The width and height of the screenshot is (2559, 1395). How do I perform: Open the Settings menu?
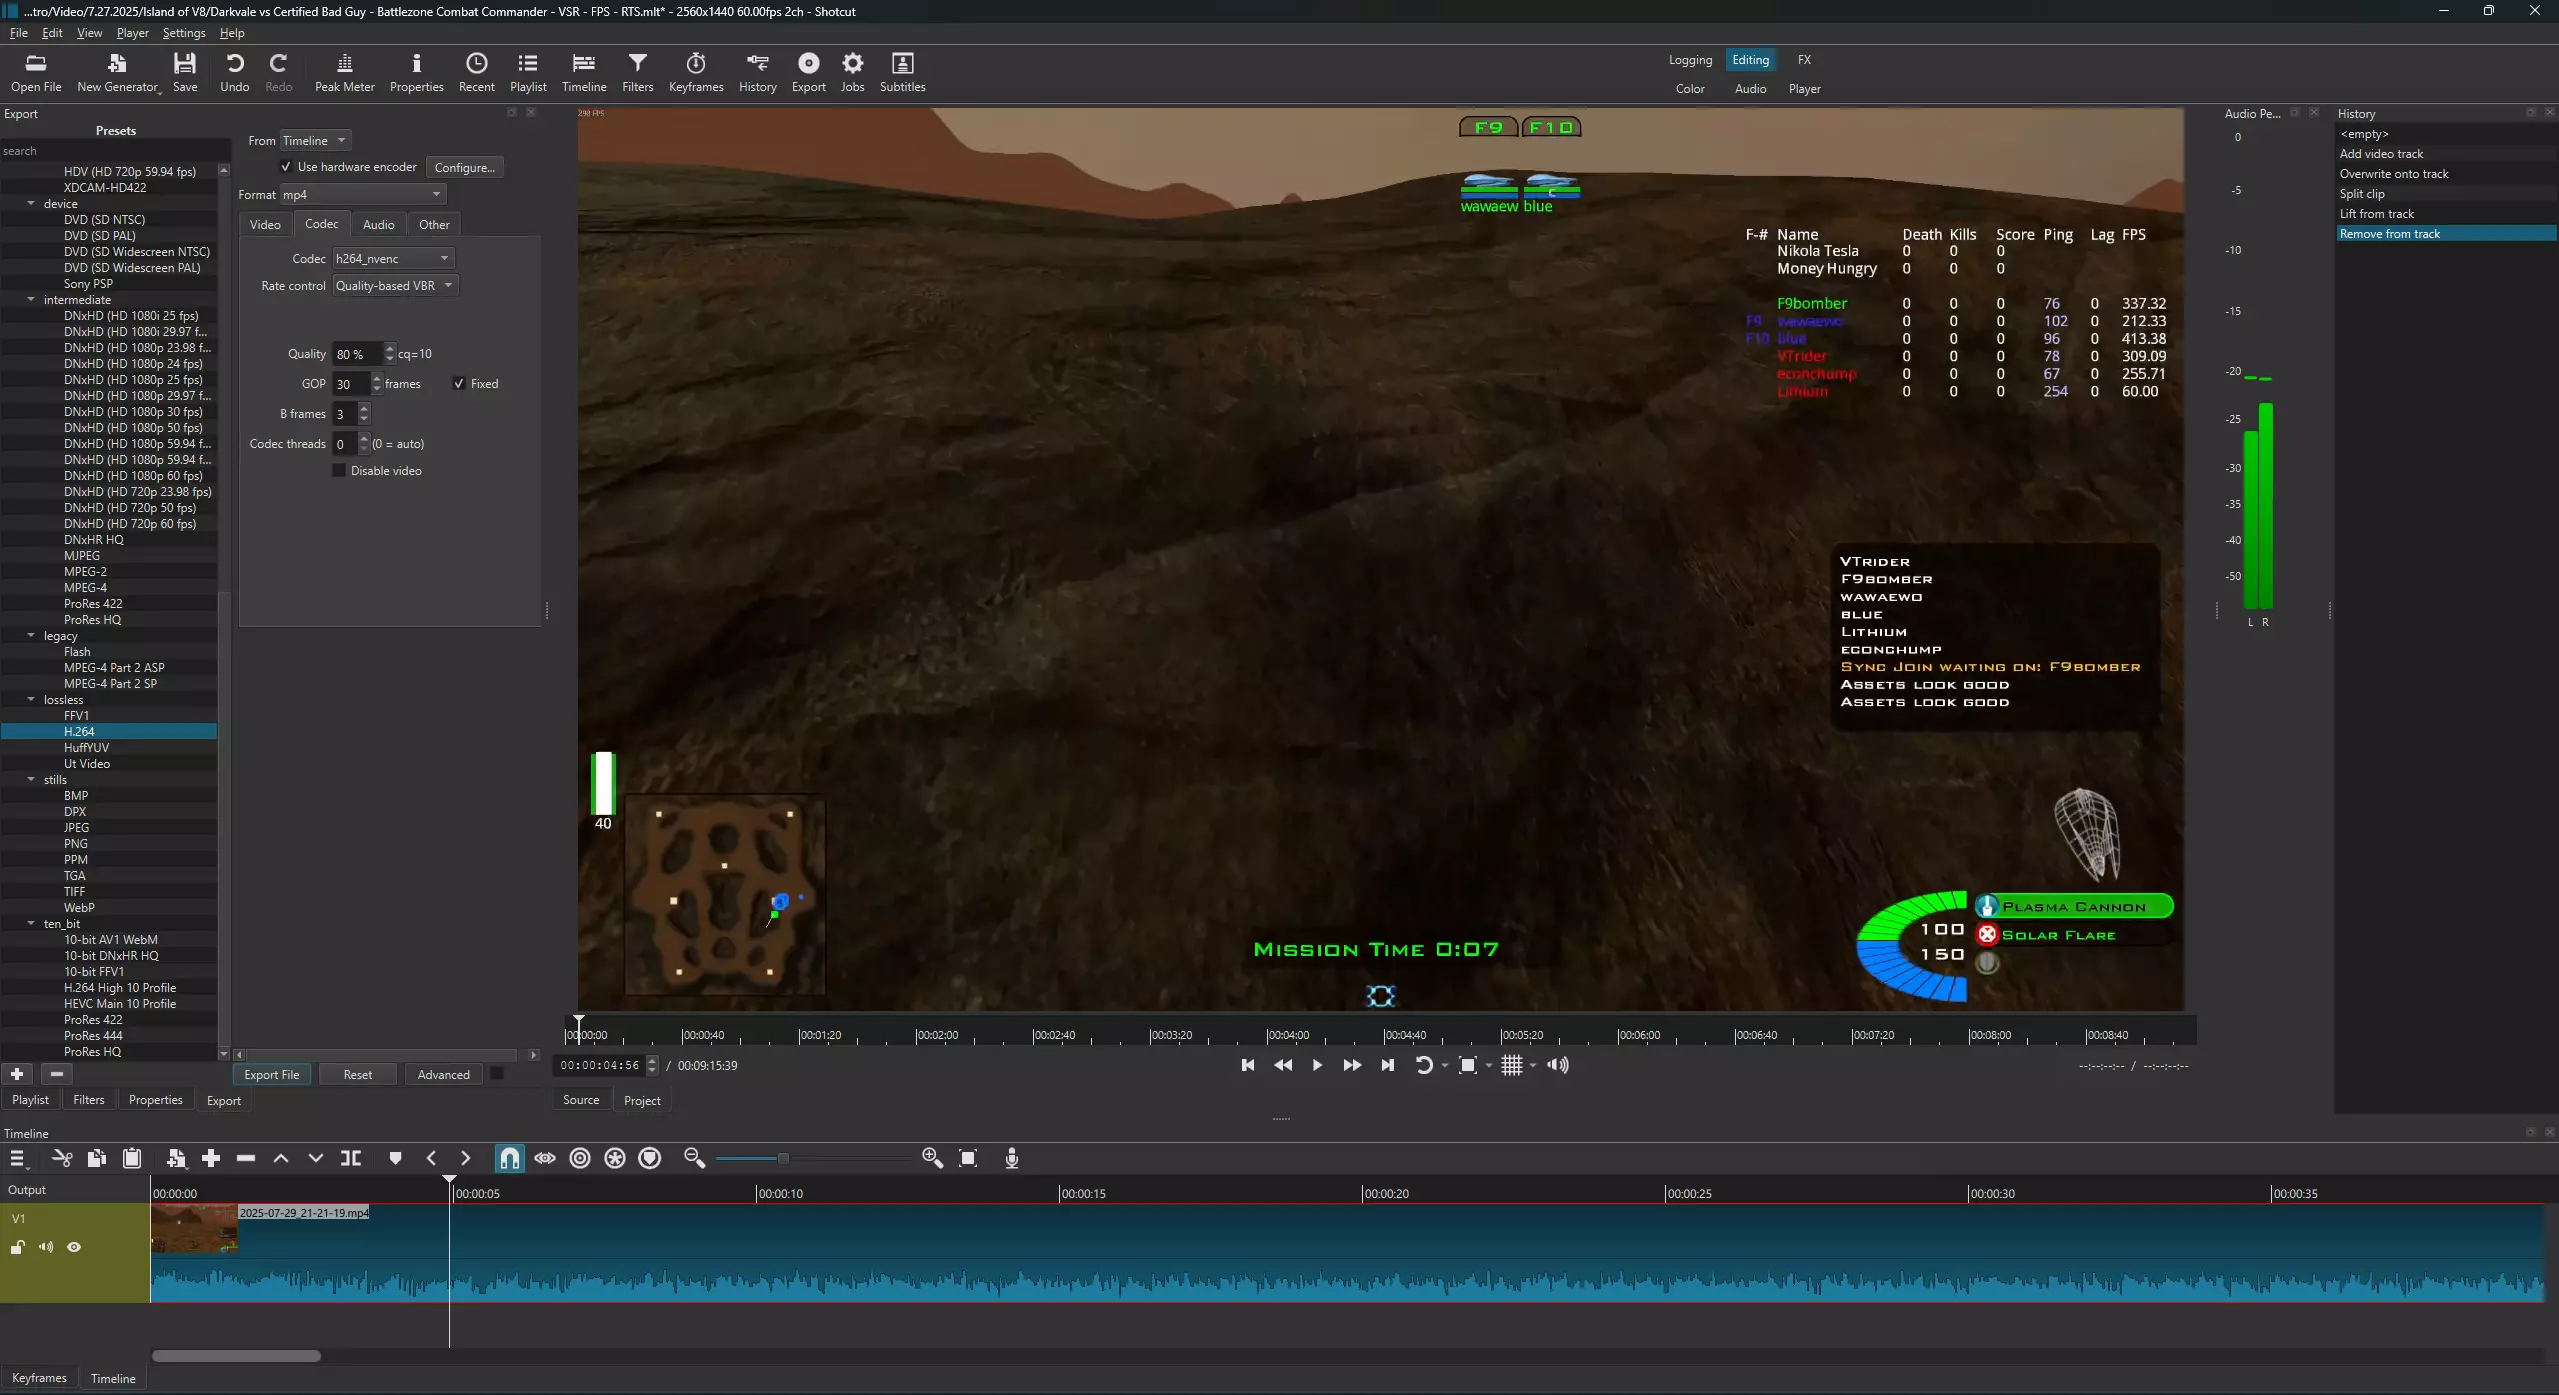pyautogui.click(x=183, y=33)
